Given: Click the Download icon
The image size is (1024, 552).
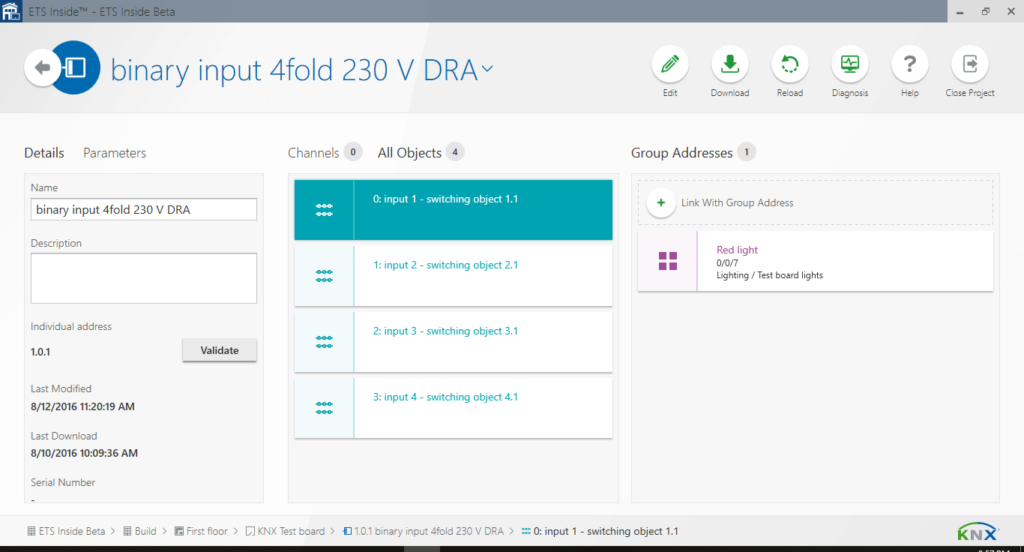Looking at the screenshot, I should coord(729,64).
